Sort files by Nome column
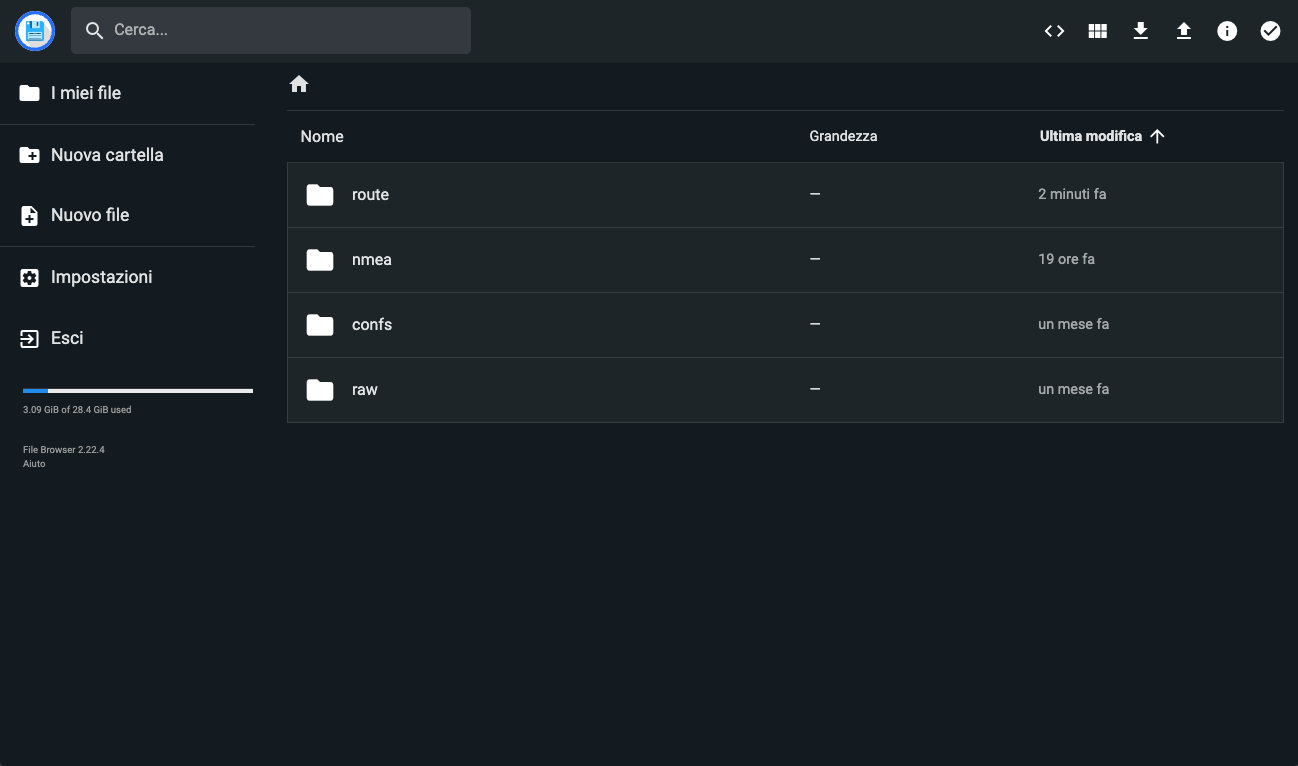 click(x=322, y=137)
